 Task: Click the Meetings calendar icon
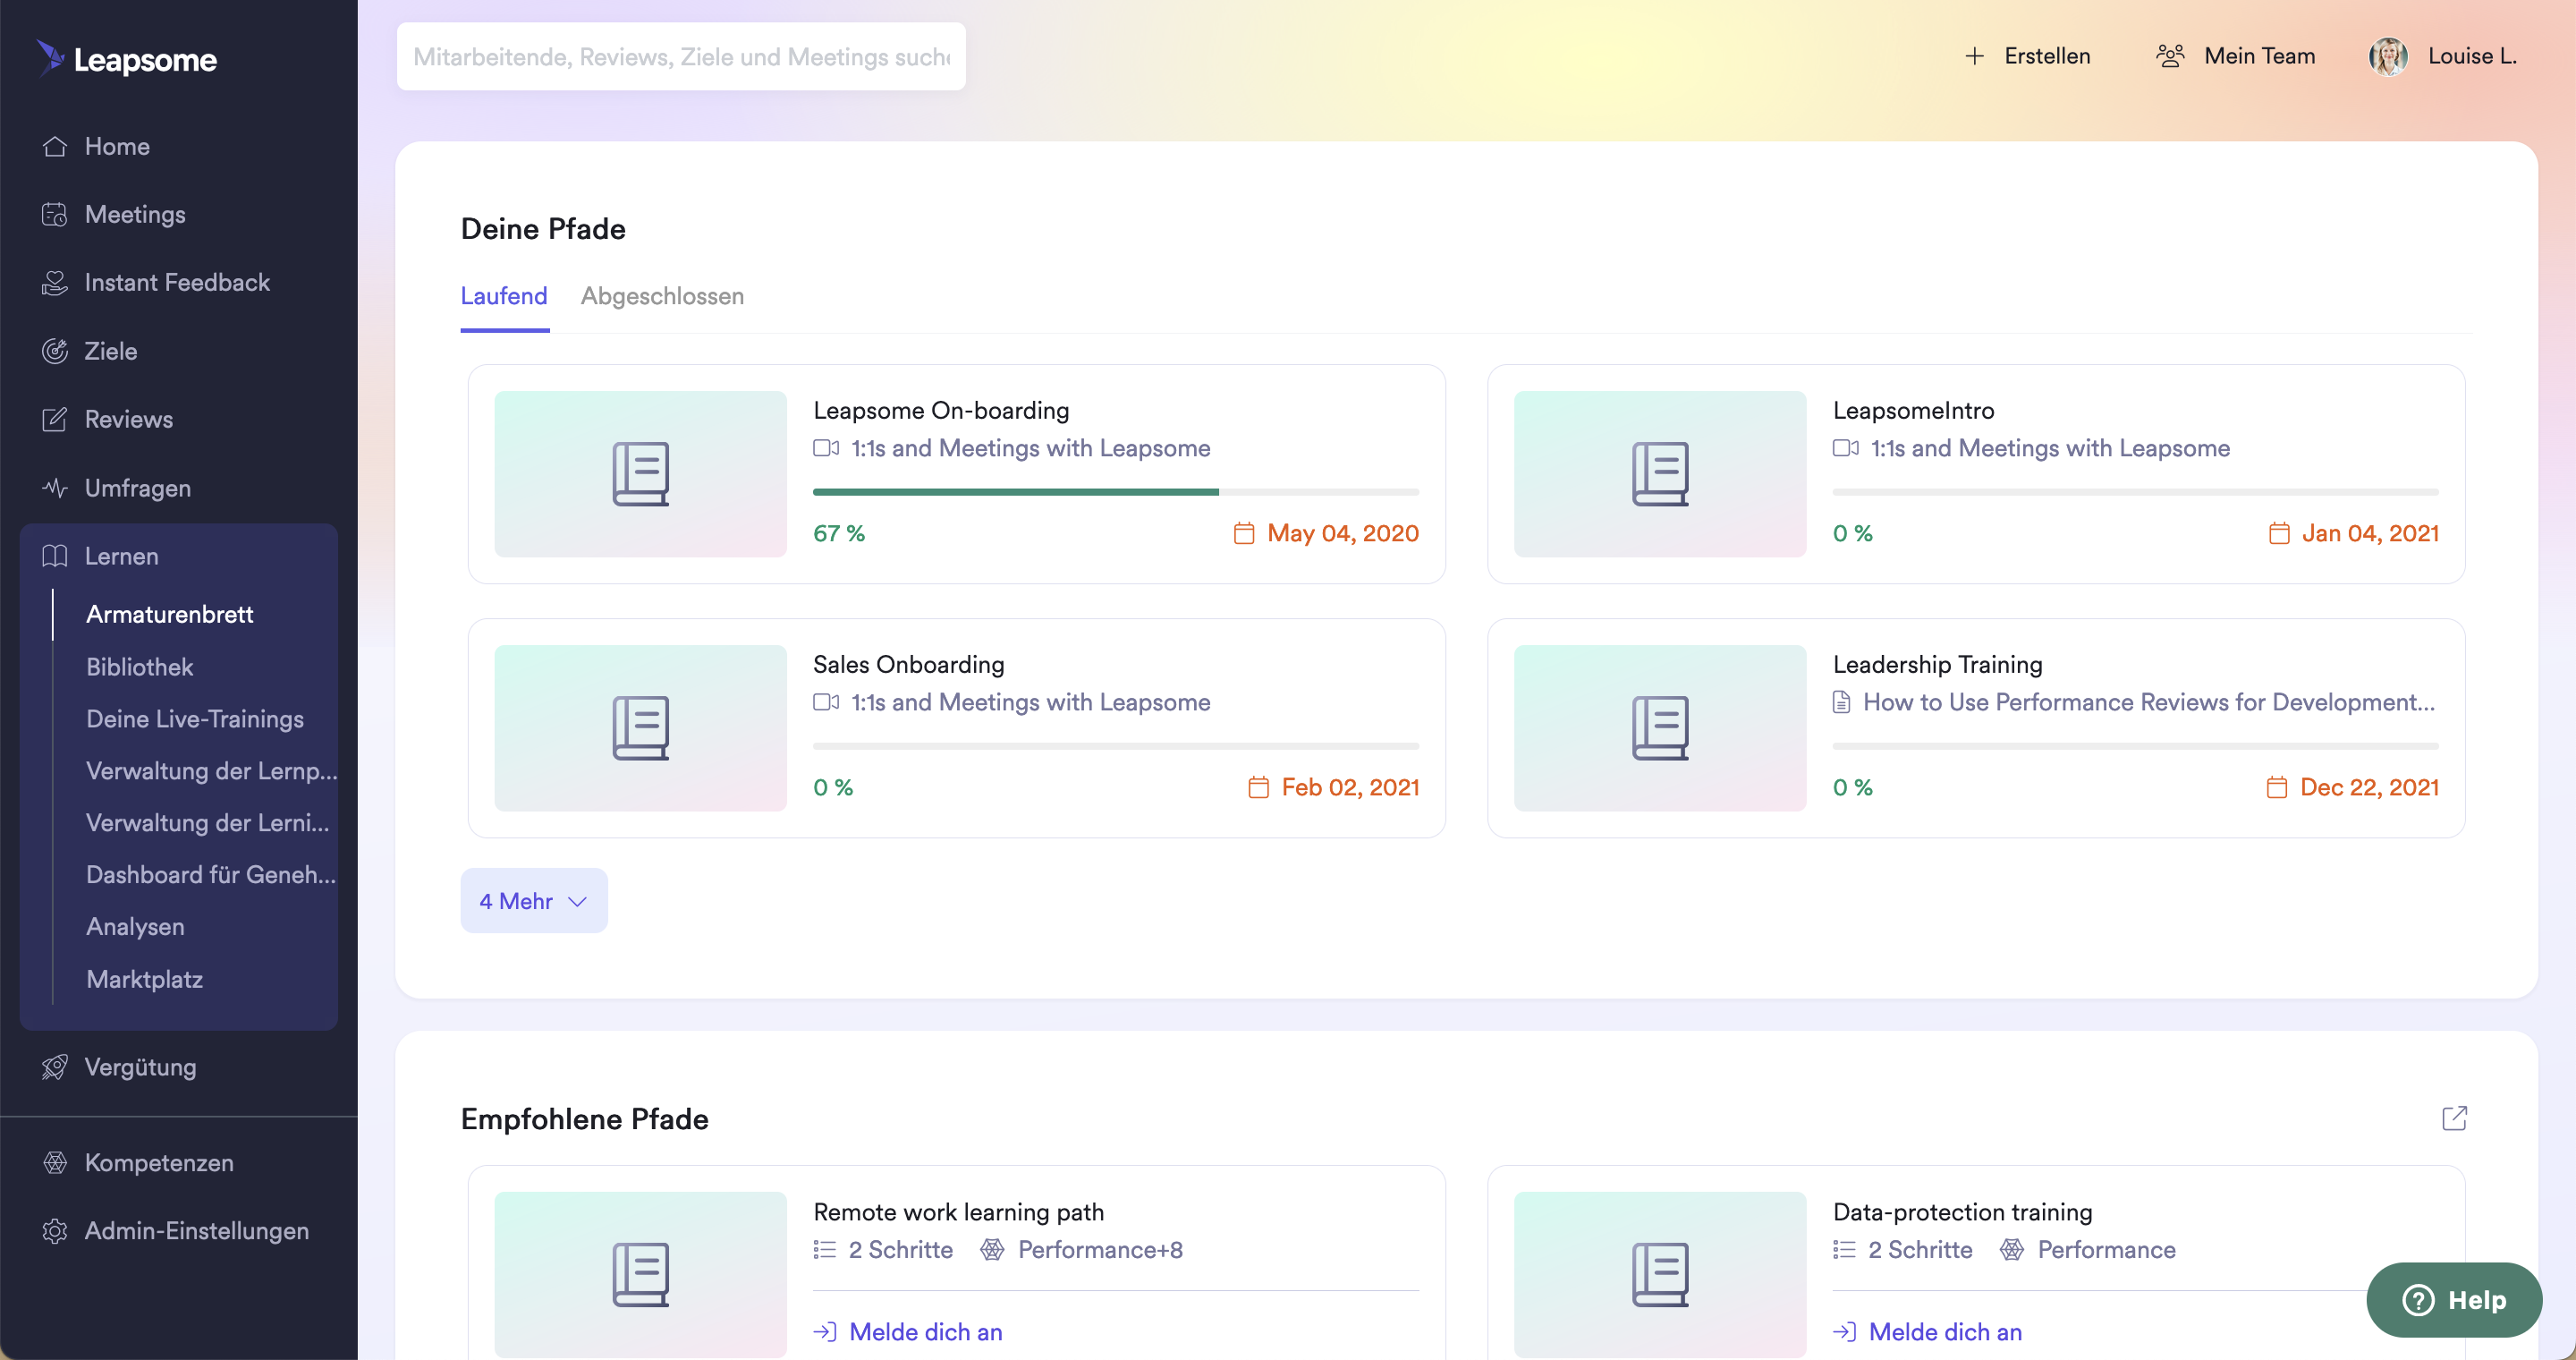point(55,214)
